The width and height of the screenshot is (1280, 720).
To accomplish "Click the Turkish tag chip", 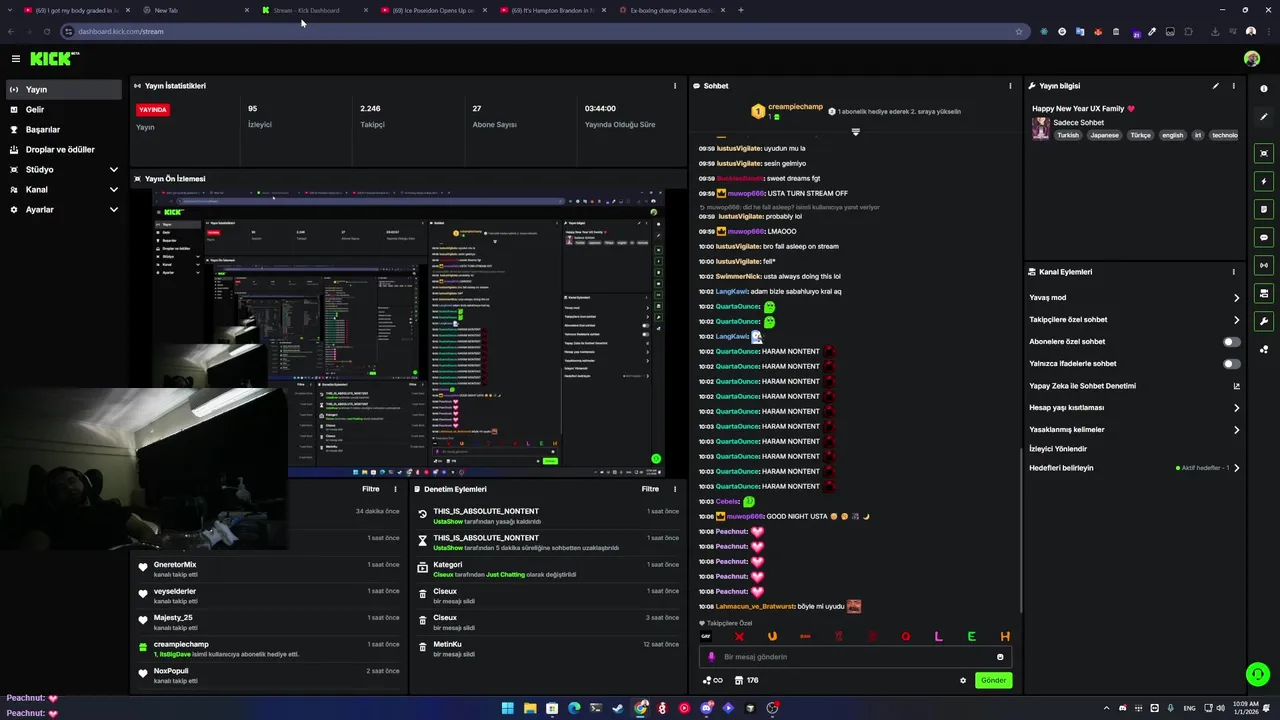I will pyautogui.click(x=1068, y=135).
